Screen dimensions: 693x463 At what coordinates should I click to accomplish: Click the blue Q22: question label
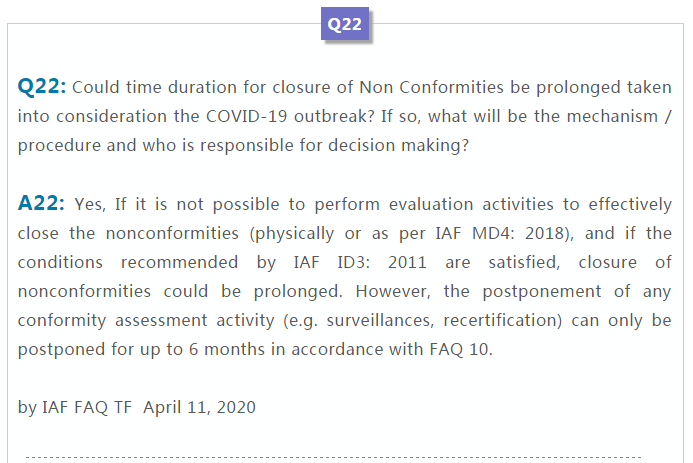pyautogui.click(x=42, y=86)
